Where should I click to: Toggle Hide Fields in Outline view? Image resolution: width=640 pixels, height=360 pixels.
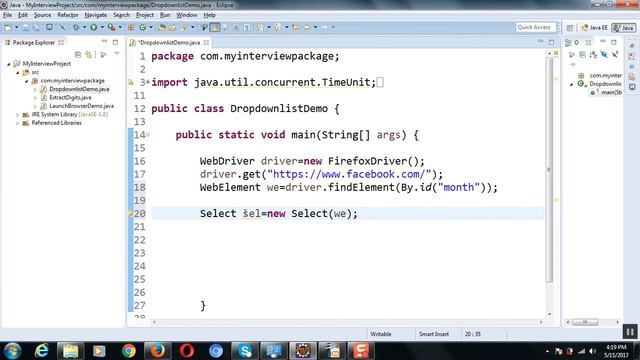604,54
